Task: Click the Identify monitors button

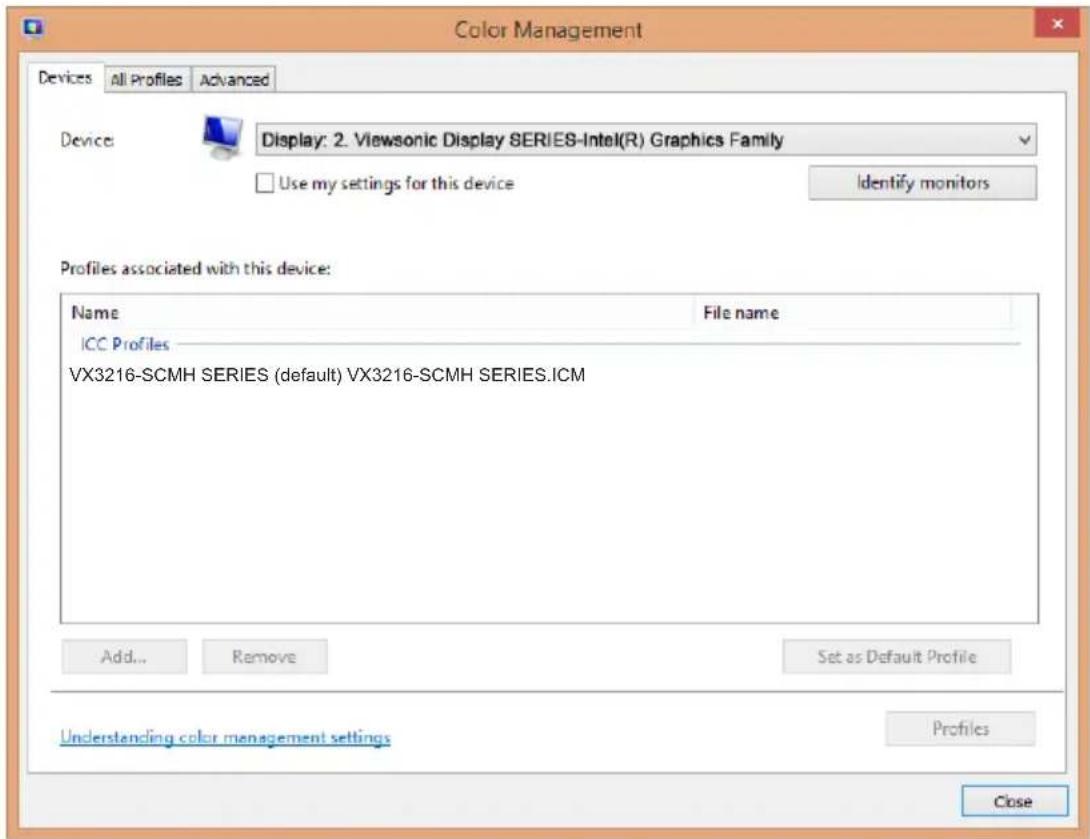Action: click(922, 183)
